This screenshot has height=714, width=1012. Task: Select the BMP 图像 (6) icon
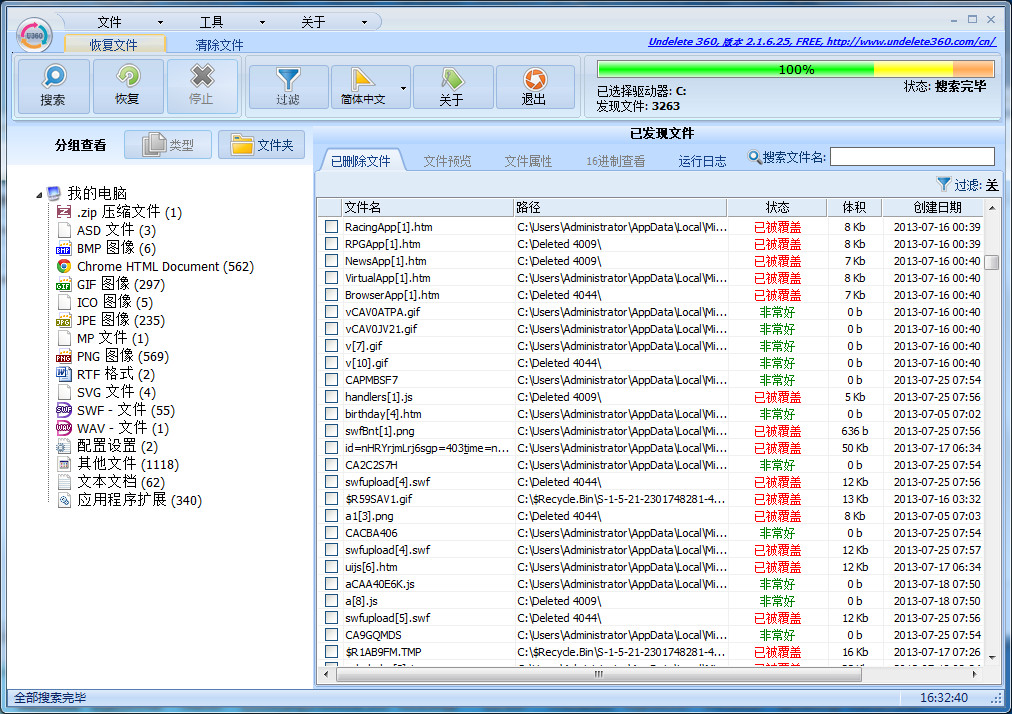(64, 248)
